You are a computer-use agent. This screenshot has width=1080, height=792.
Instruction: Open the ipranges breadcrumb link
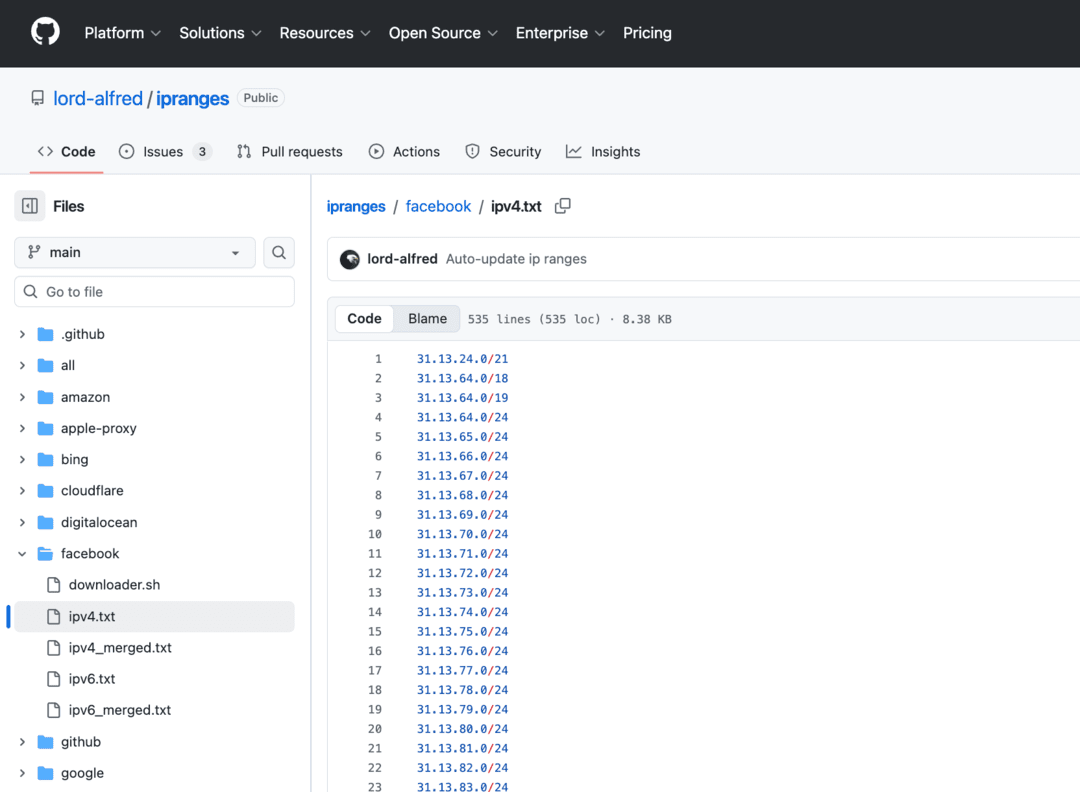click(355, 206)
